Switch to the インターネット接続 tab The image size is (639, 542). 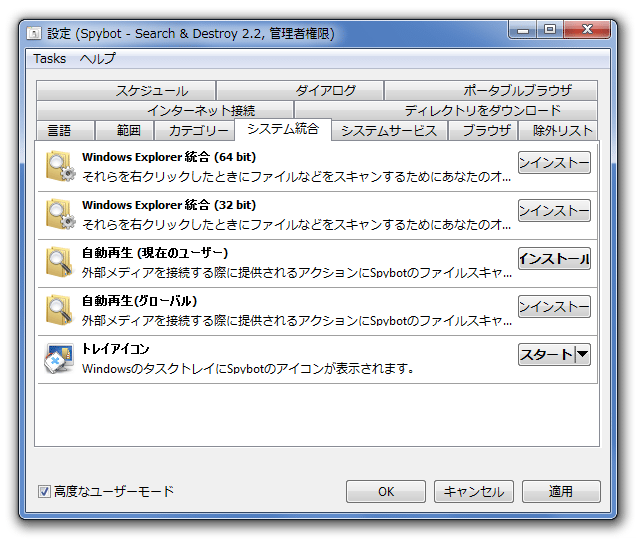[165, 110]
